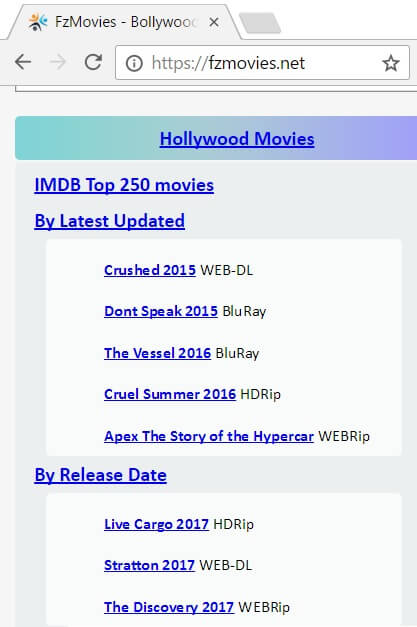Screen dimensions: 417x627
Task: Click the fzmovies.net address bar
Action: pyautogui.click(x=262, y=63)
